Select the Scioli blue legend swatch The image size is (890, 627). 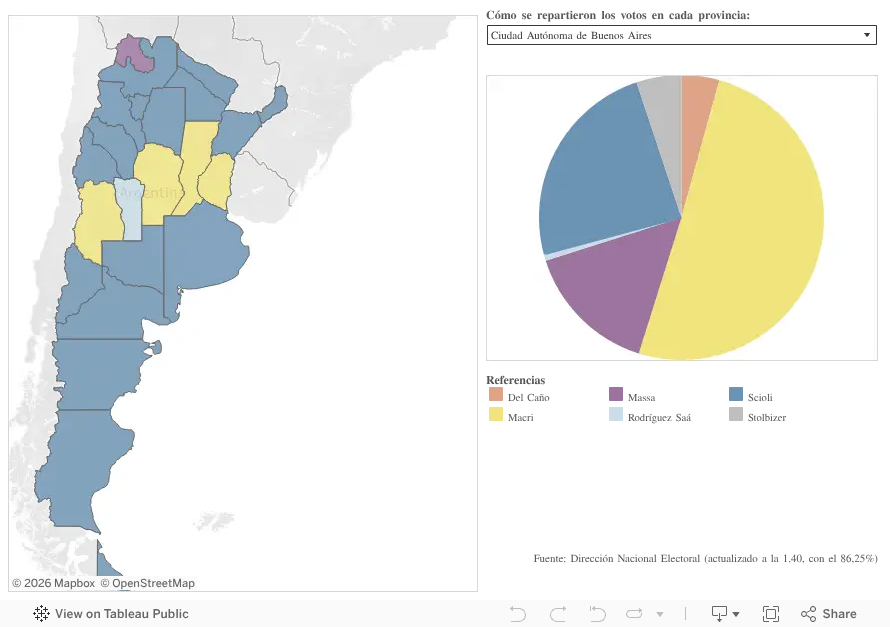coord(736,394)
